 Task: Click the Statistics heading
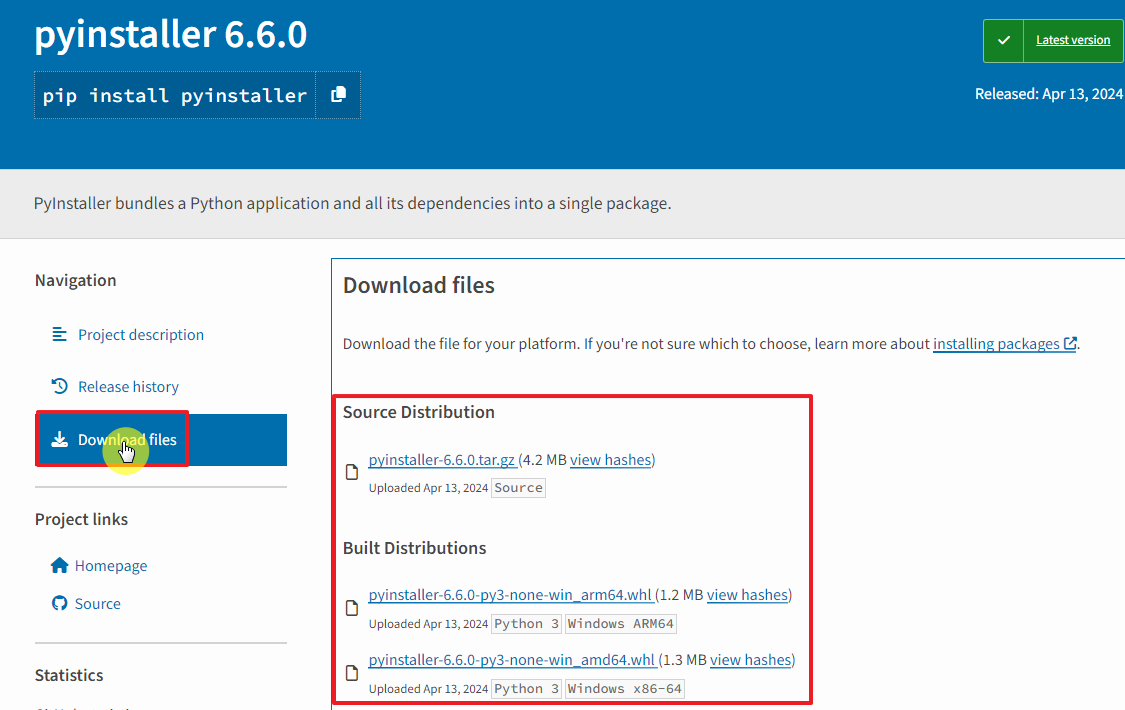click(69, 675)
